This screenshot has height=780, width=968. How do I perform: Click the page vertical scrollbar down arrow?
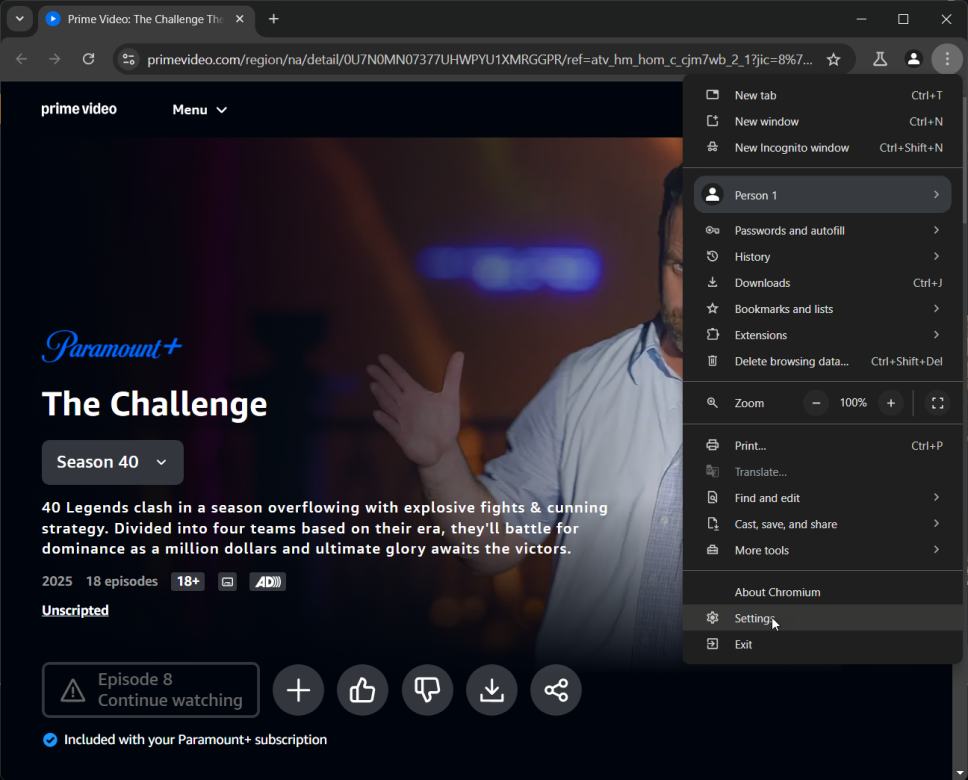point(960,773)
